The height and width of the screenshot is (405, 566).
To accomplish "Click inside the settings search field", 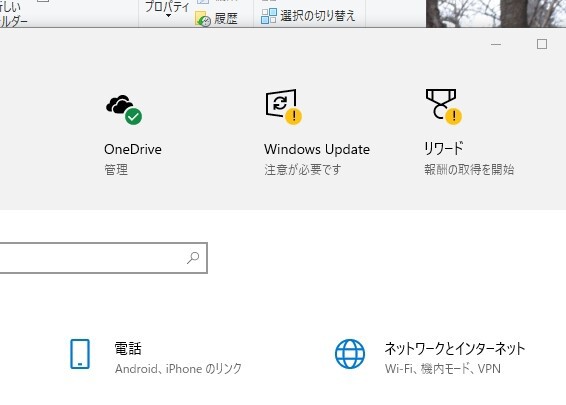I will 103,258.
